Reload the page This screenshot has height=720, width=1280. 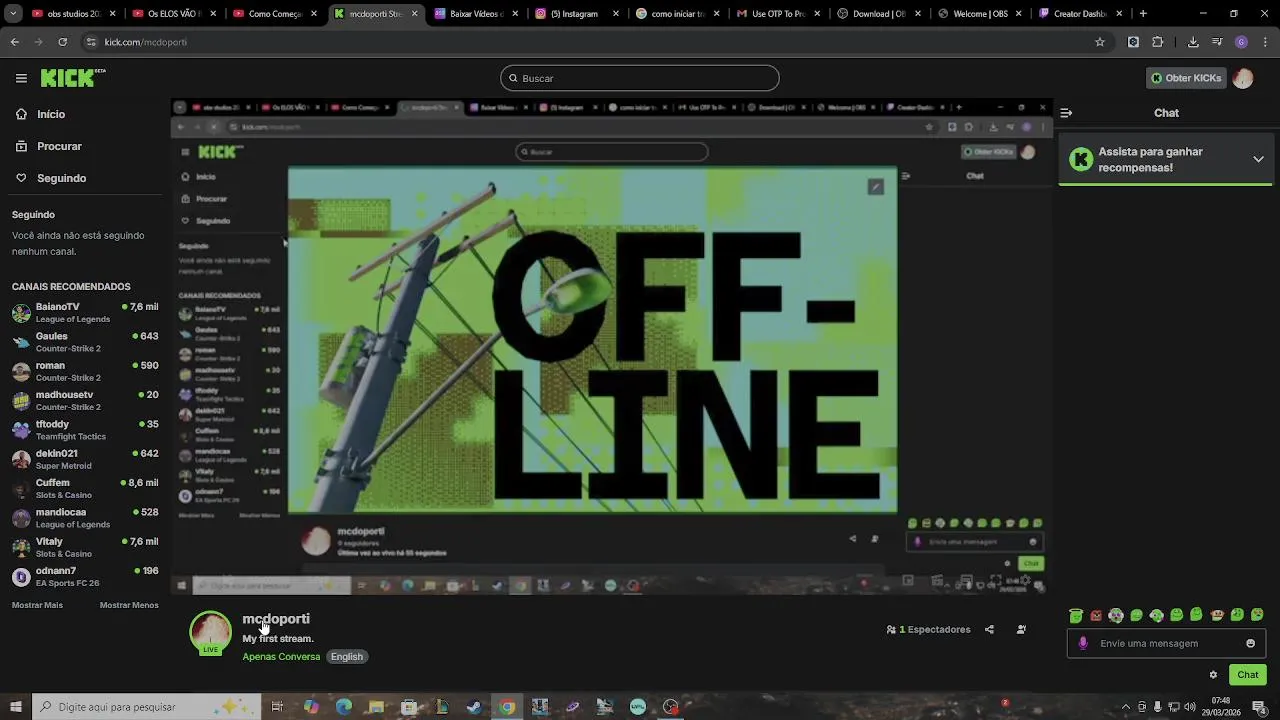pyautogui.click(x=62, y=42)
